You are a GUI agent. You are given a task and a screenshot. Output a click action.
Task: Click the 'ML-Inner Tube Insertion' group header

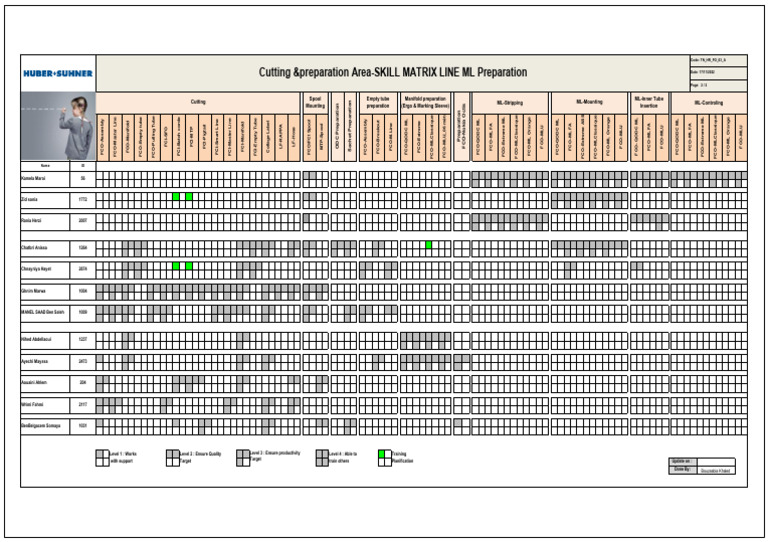pos(649,102)
